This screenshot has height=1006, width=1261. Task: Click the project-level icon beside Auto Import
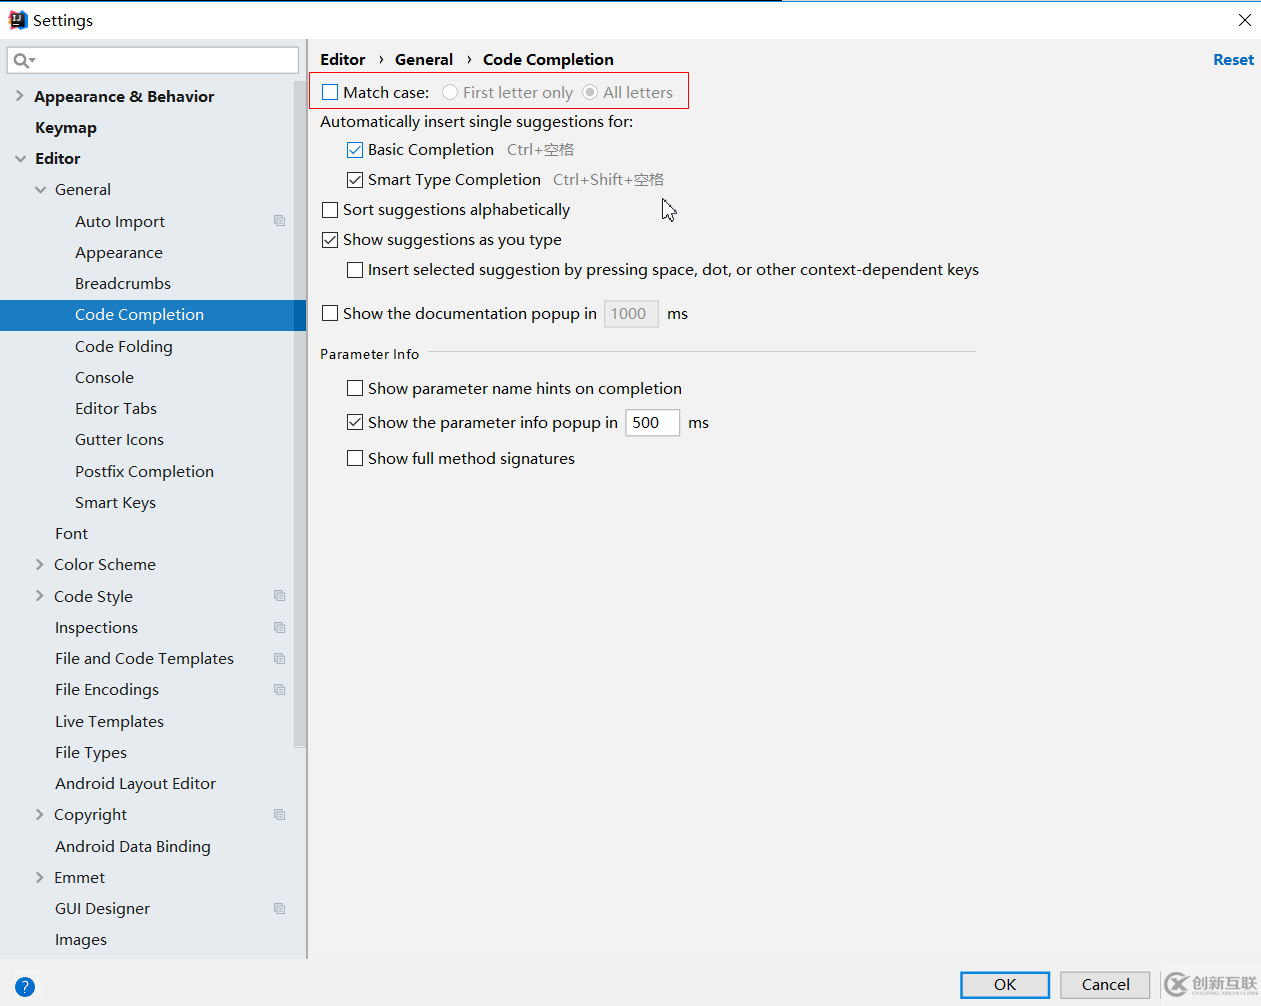280,221
